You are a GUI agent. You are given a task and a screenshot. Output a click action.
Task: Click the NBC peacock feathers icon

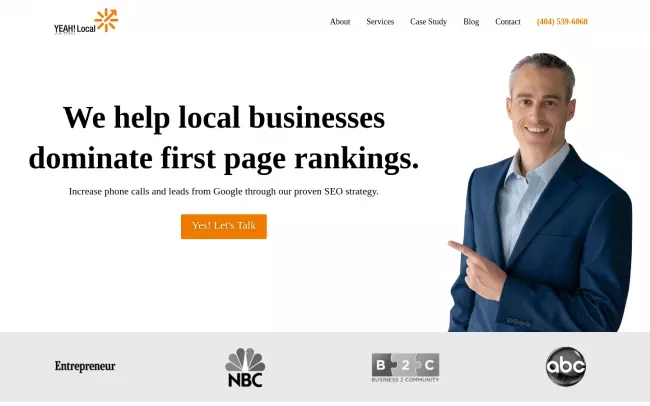(245, 360)
